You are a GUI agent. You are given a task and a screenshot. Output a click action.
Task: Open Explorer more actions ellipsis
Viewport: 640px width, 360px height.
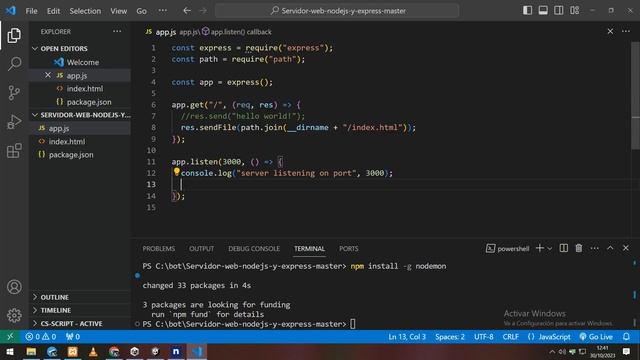point(117,31)
